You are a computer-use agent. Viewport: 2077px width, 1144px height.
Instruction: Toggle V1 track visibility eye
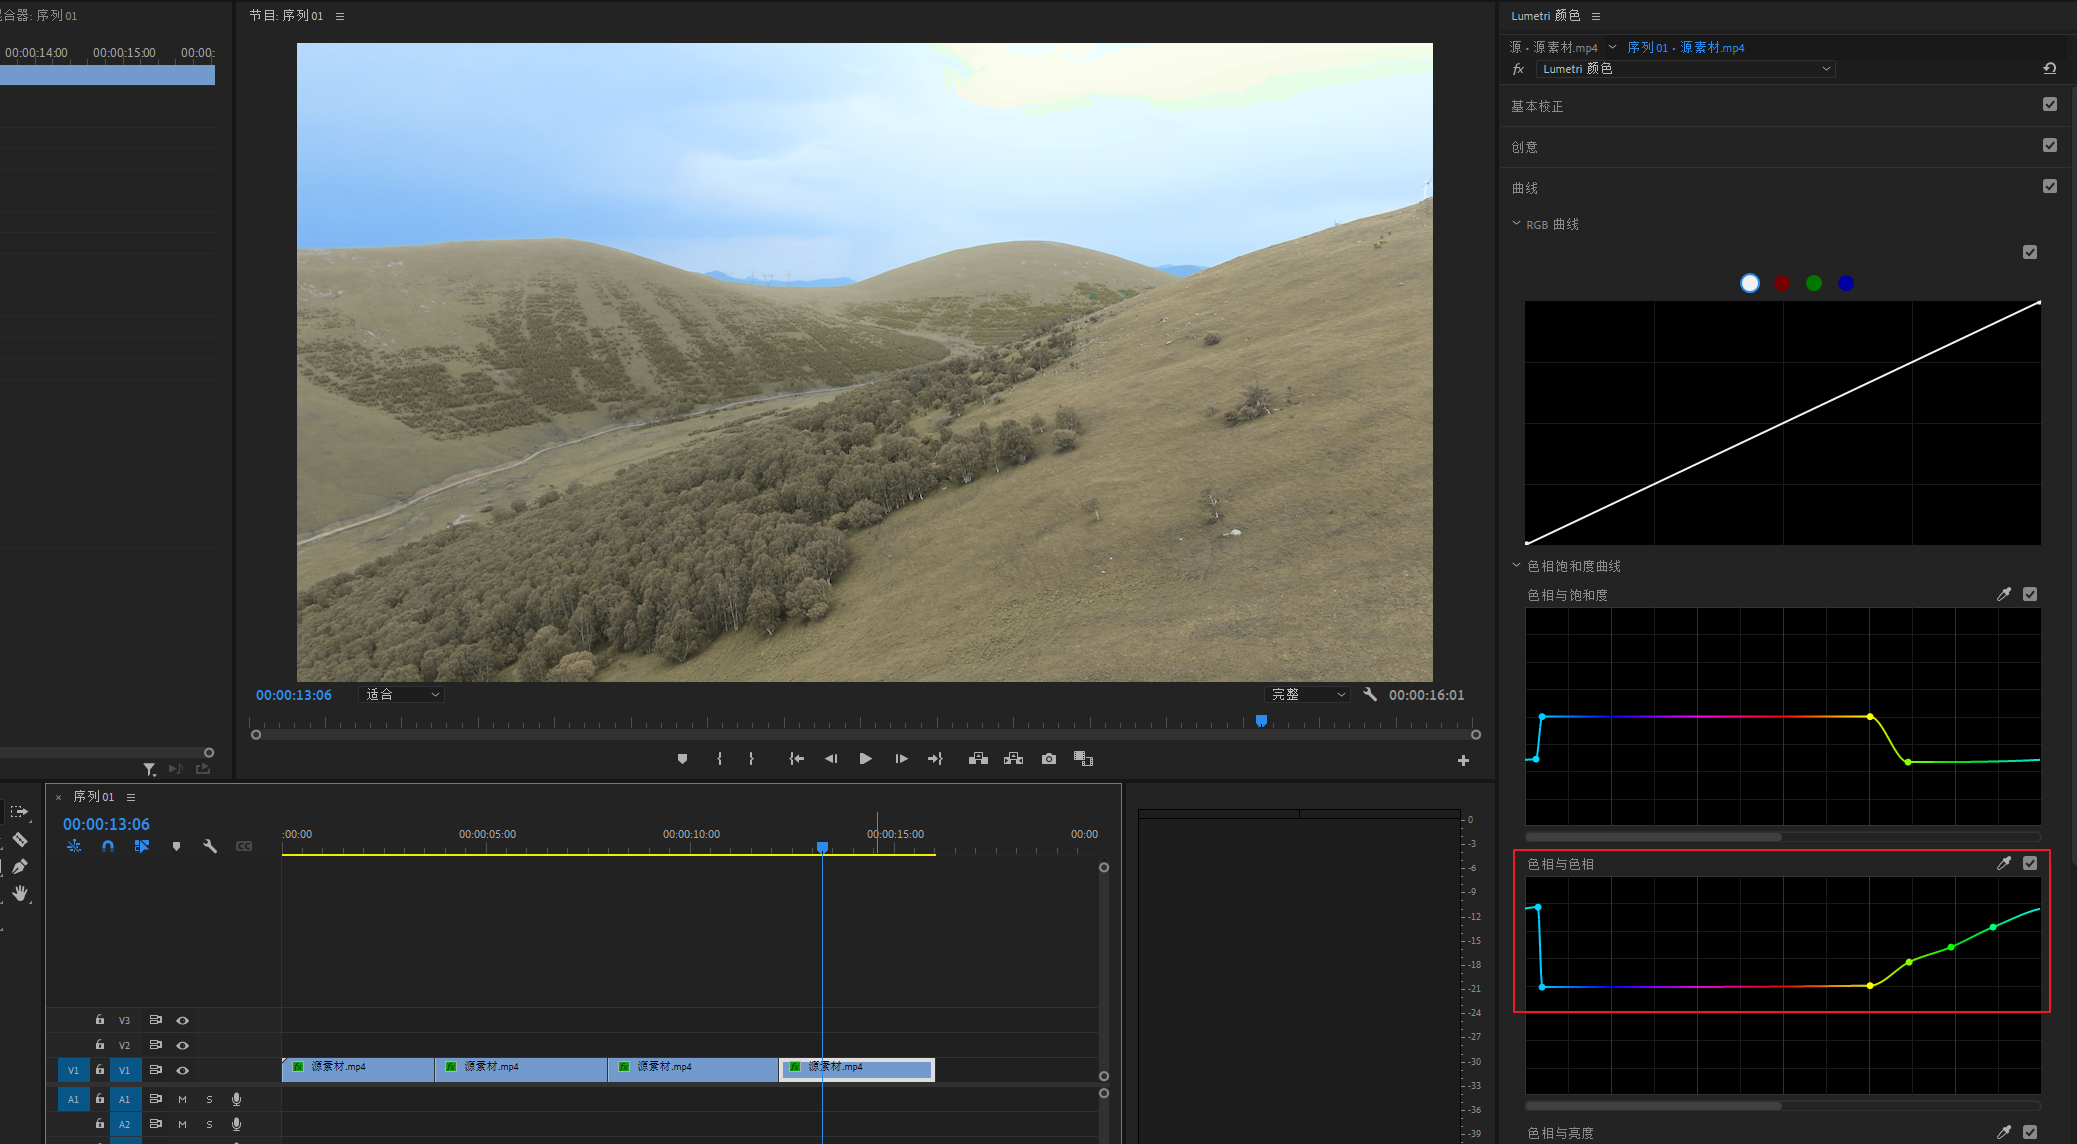tap(182, 1070)
